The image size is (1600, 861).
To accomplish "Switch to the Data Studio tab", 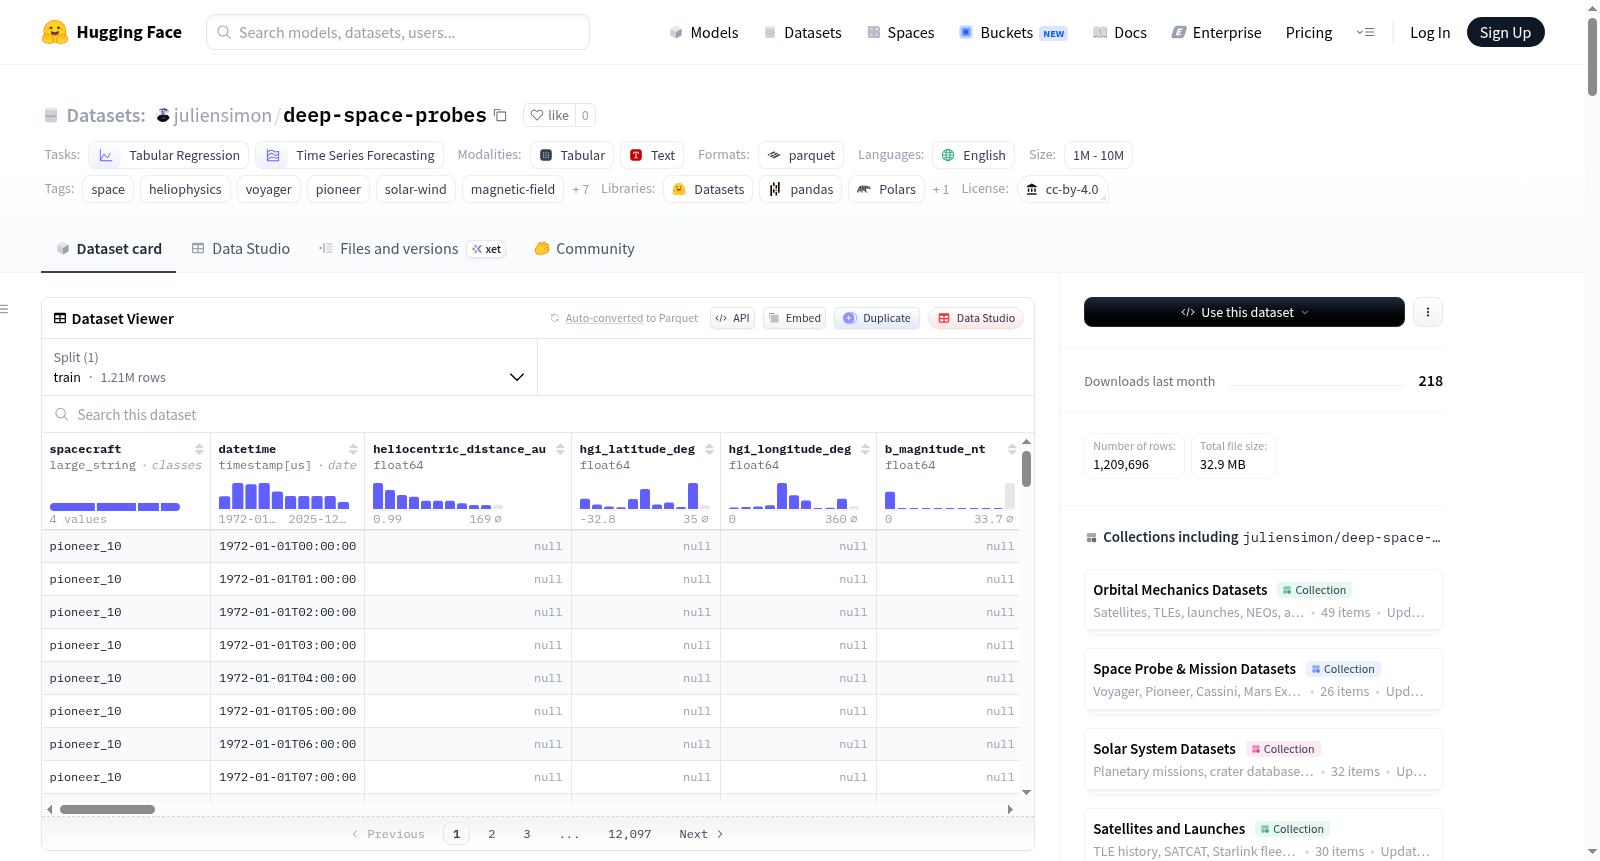I will (x=240, y=249).
